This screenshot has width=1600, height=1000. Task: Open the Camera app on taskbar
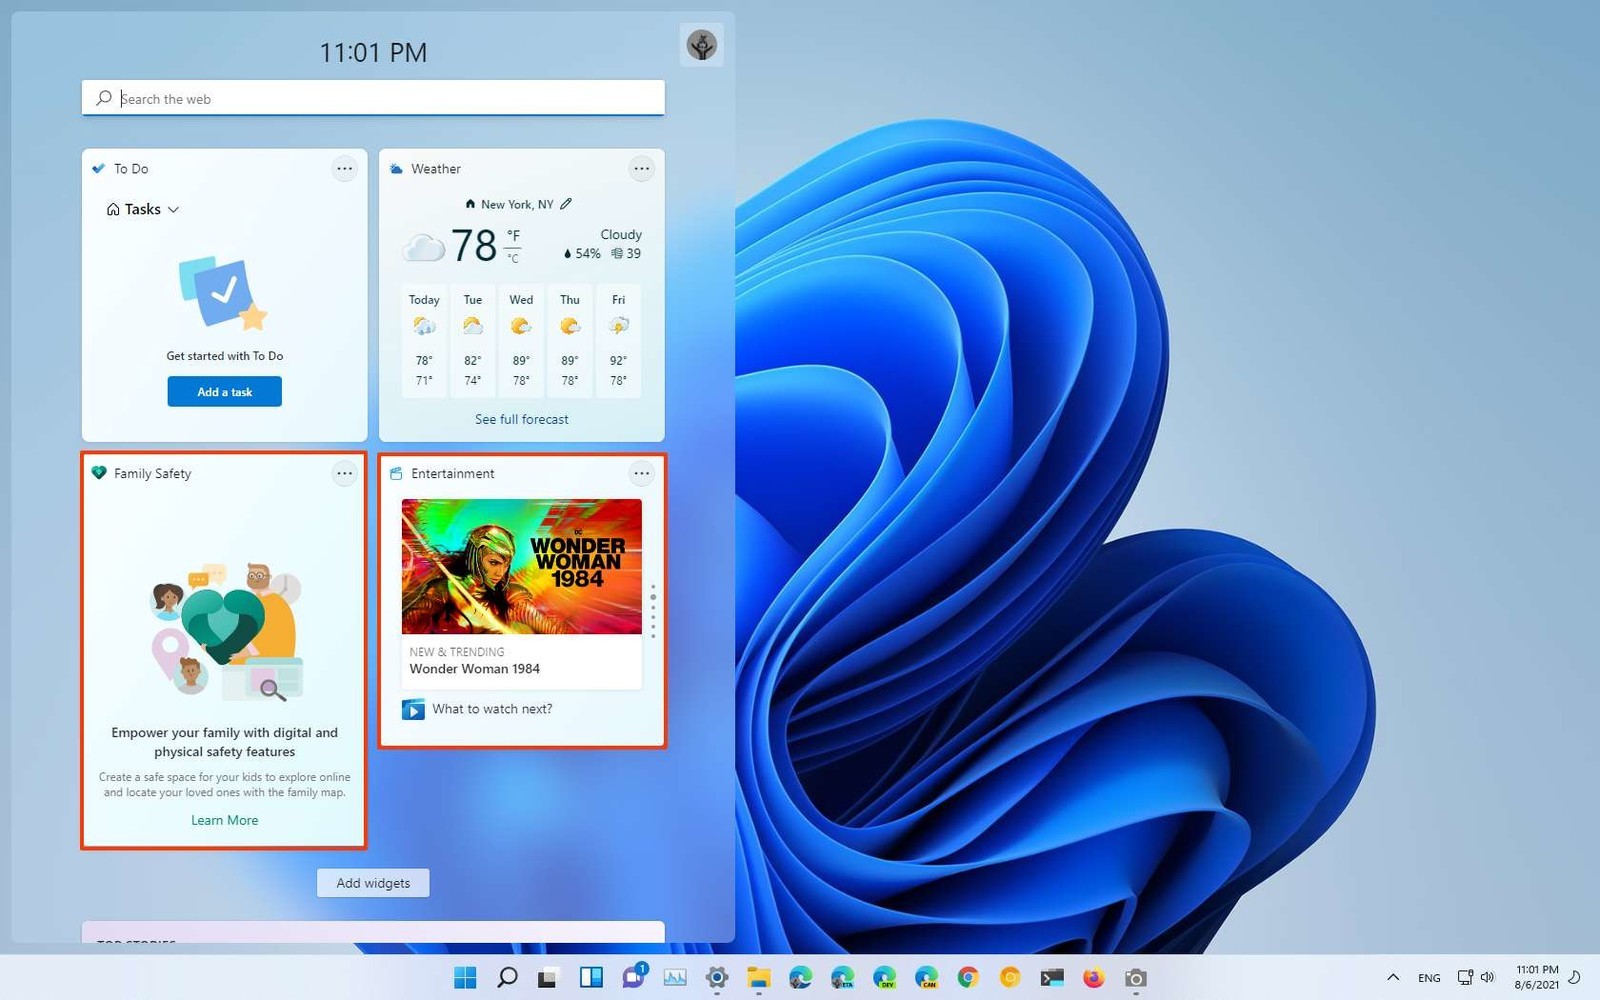click(1136, 977)
